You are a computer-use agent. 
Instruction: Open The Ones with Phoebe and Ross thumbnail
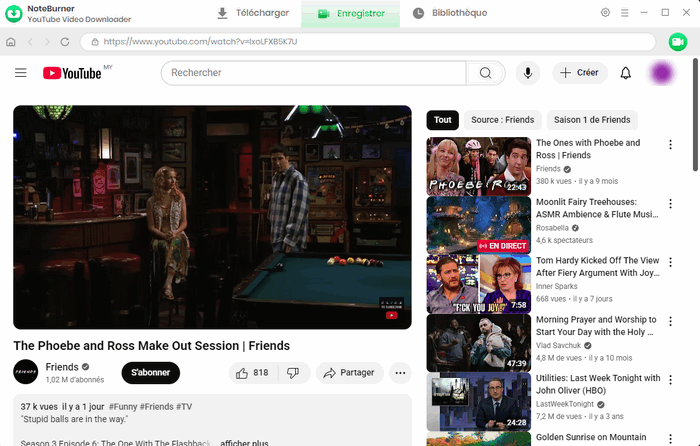point(479,167)
